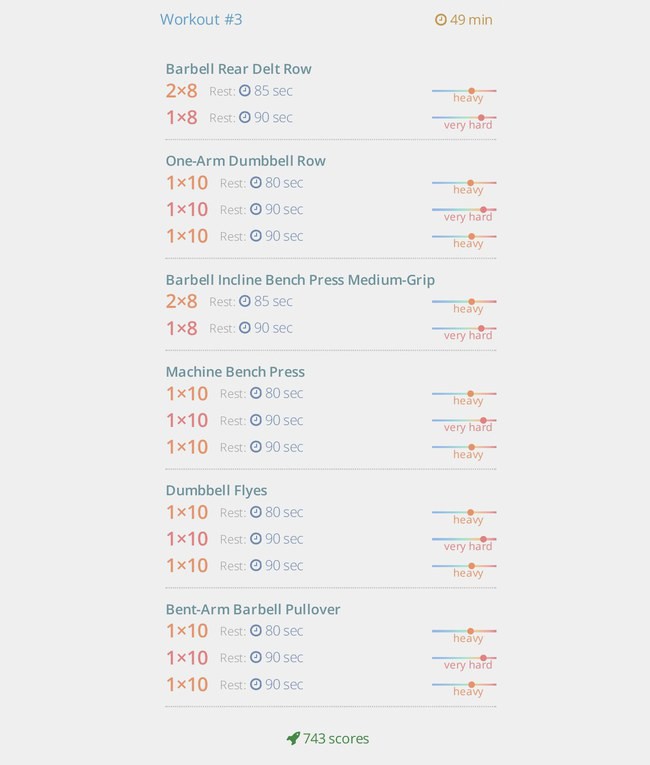Click the rocket icon next to 743 scores
This screenshot has height=765, width=650.
(293, 738)
